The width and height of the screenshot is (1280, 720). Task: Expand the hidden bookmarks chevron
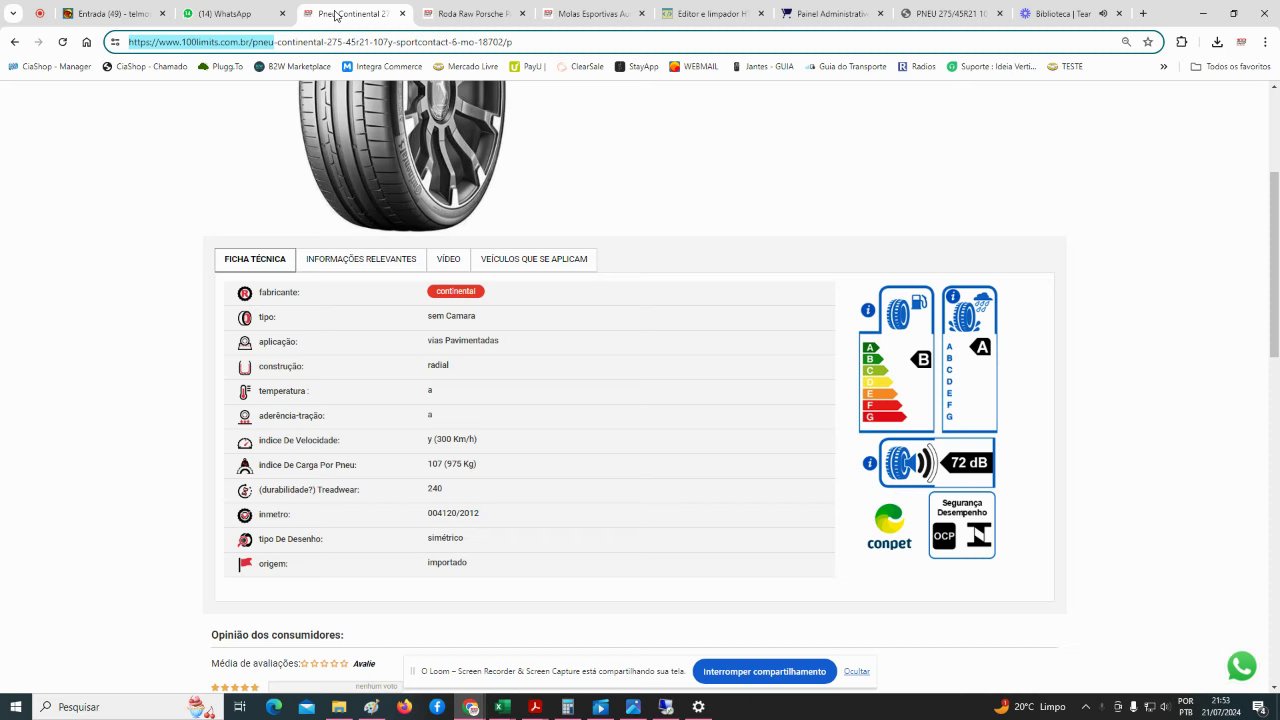point(1163,66)
